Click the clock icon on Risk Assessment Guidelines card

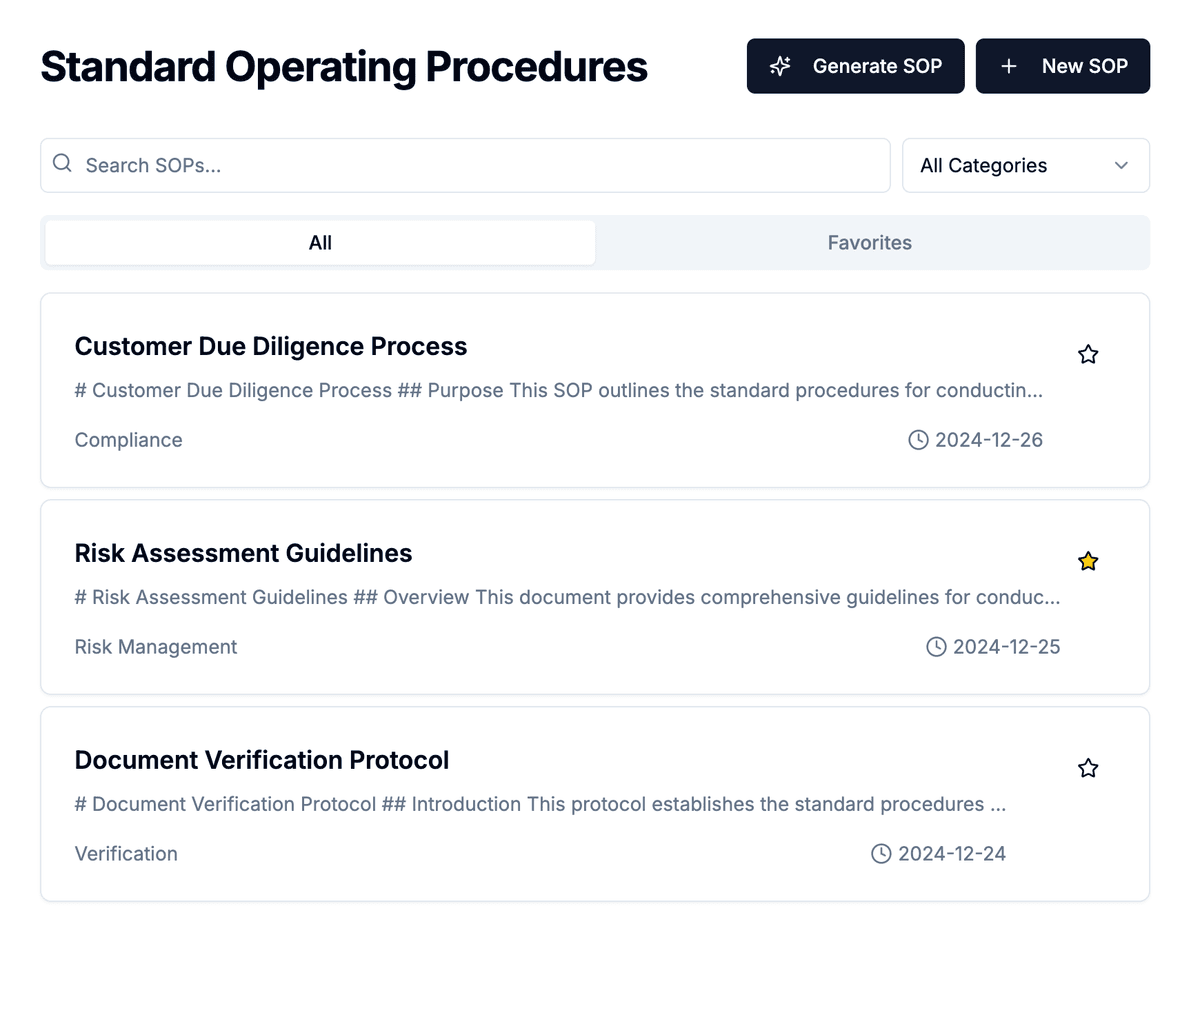pyautogui.click(x=936, y=646)
